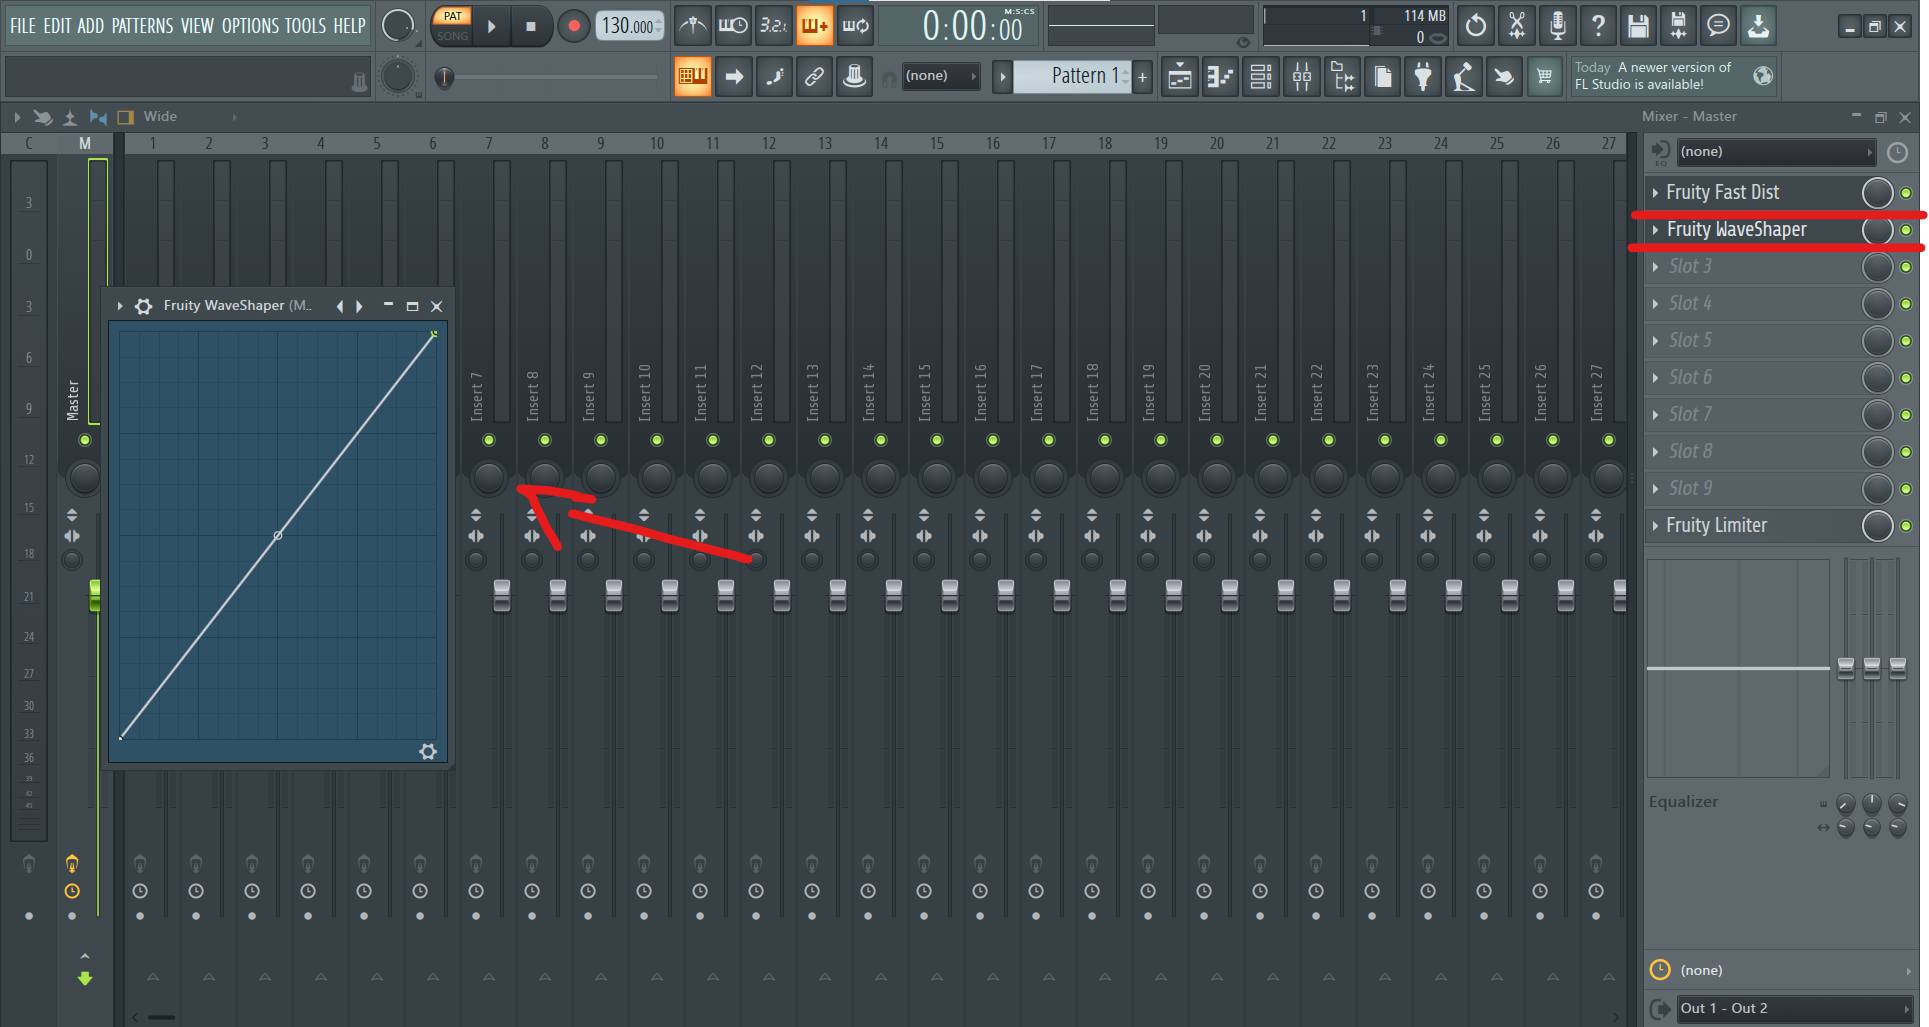Mute Insert 12 with its green LED
Image resolution: width=1929 pixels, height=1027 pixels.
click(769, 440)
